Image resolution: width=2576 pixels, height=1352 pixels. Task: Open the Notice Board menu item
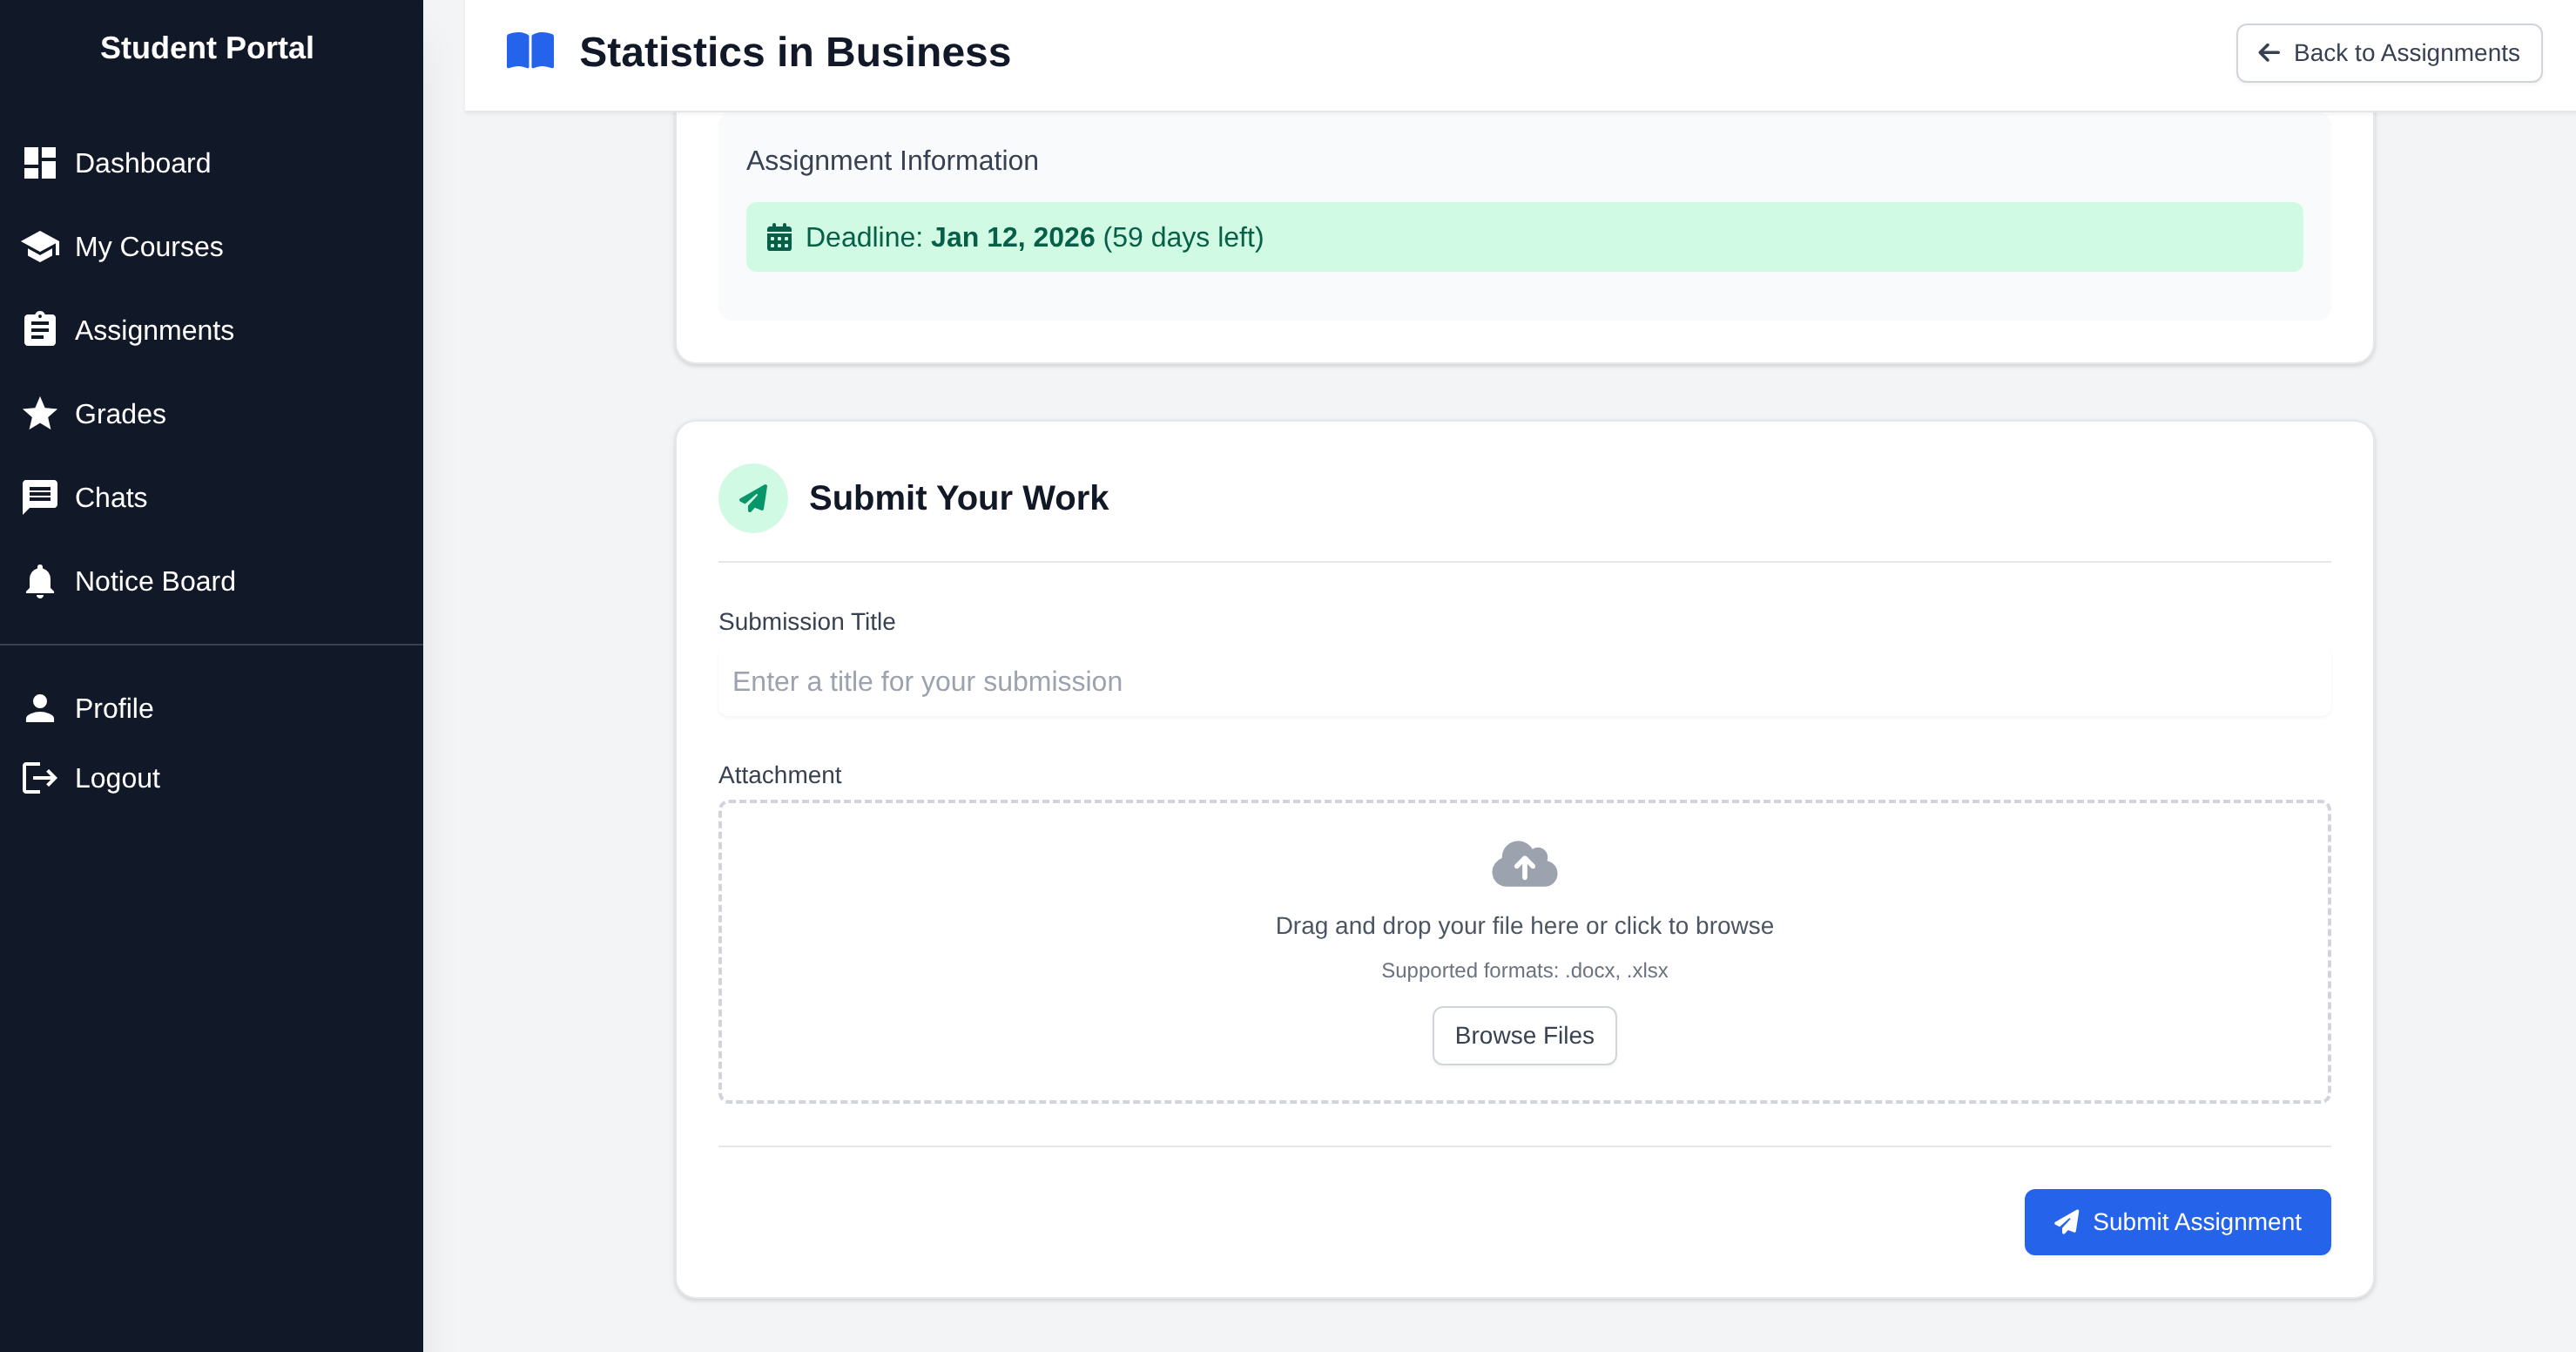155,581
